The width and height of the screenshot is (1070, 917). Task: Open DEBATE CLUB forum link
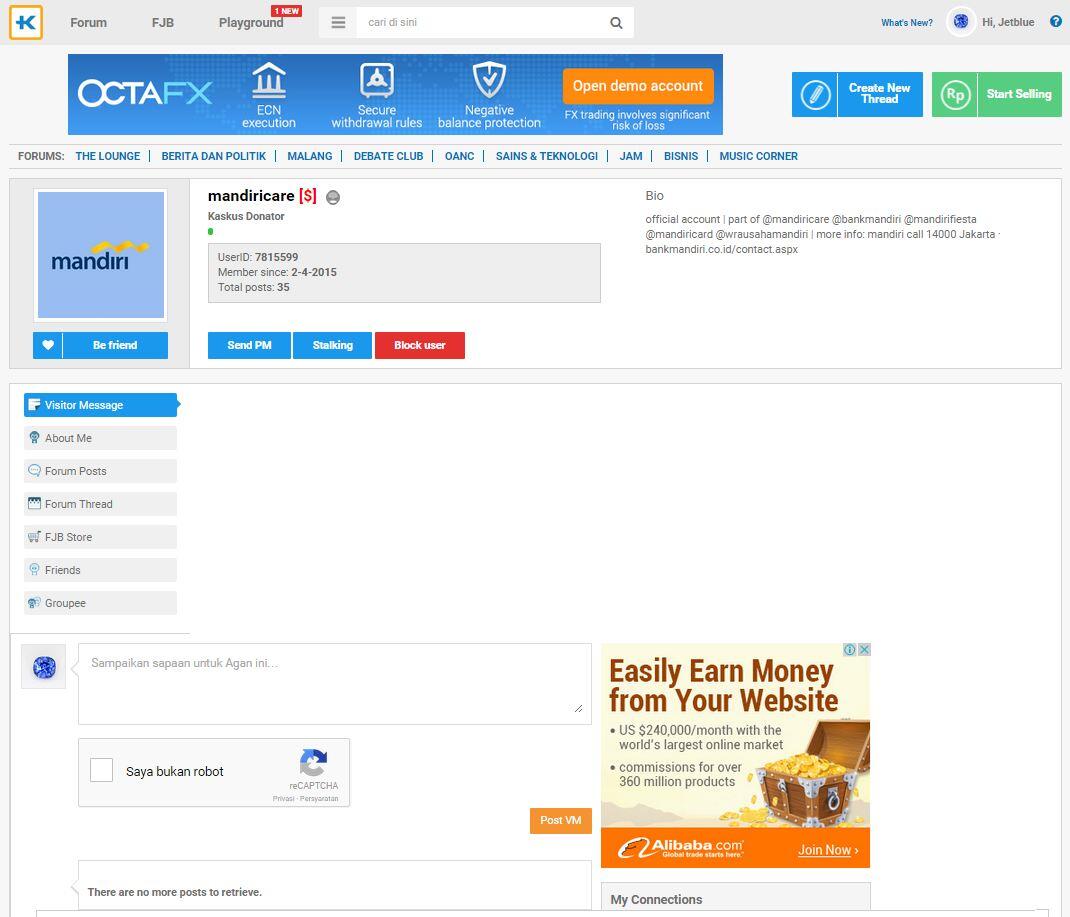tap(388, 156)
